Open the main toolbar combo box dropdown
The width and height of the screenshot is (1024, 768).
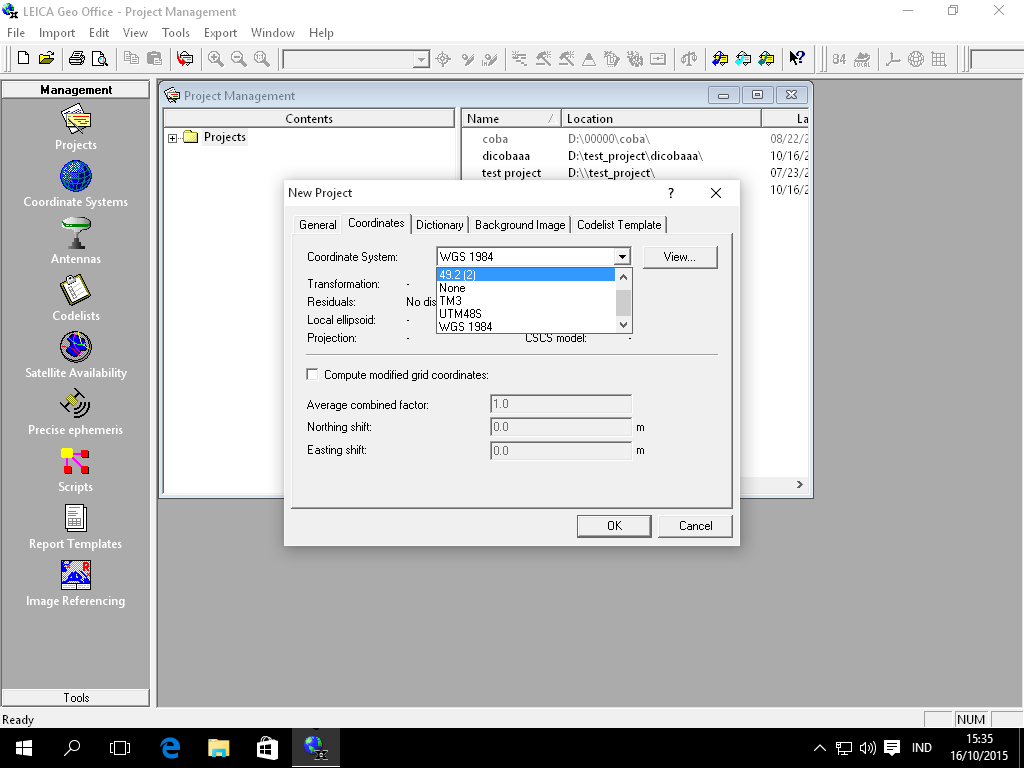click(x=421, y=59)
